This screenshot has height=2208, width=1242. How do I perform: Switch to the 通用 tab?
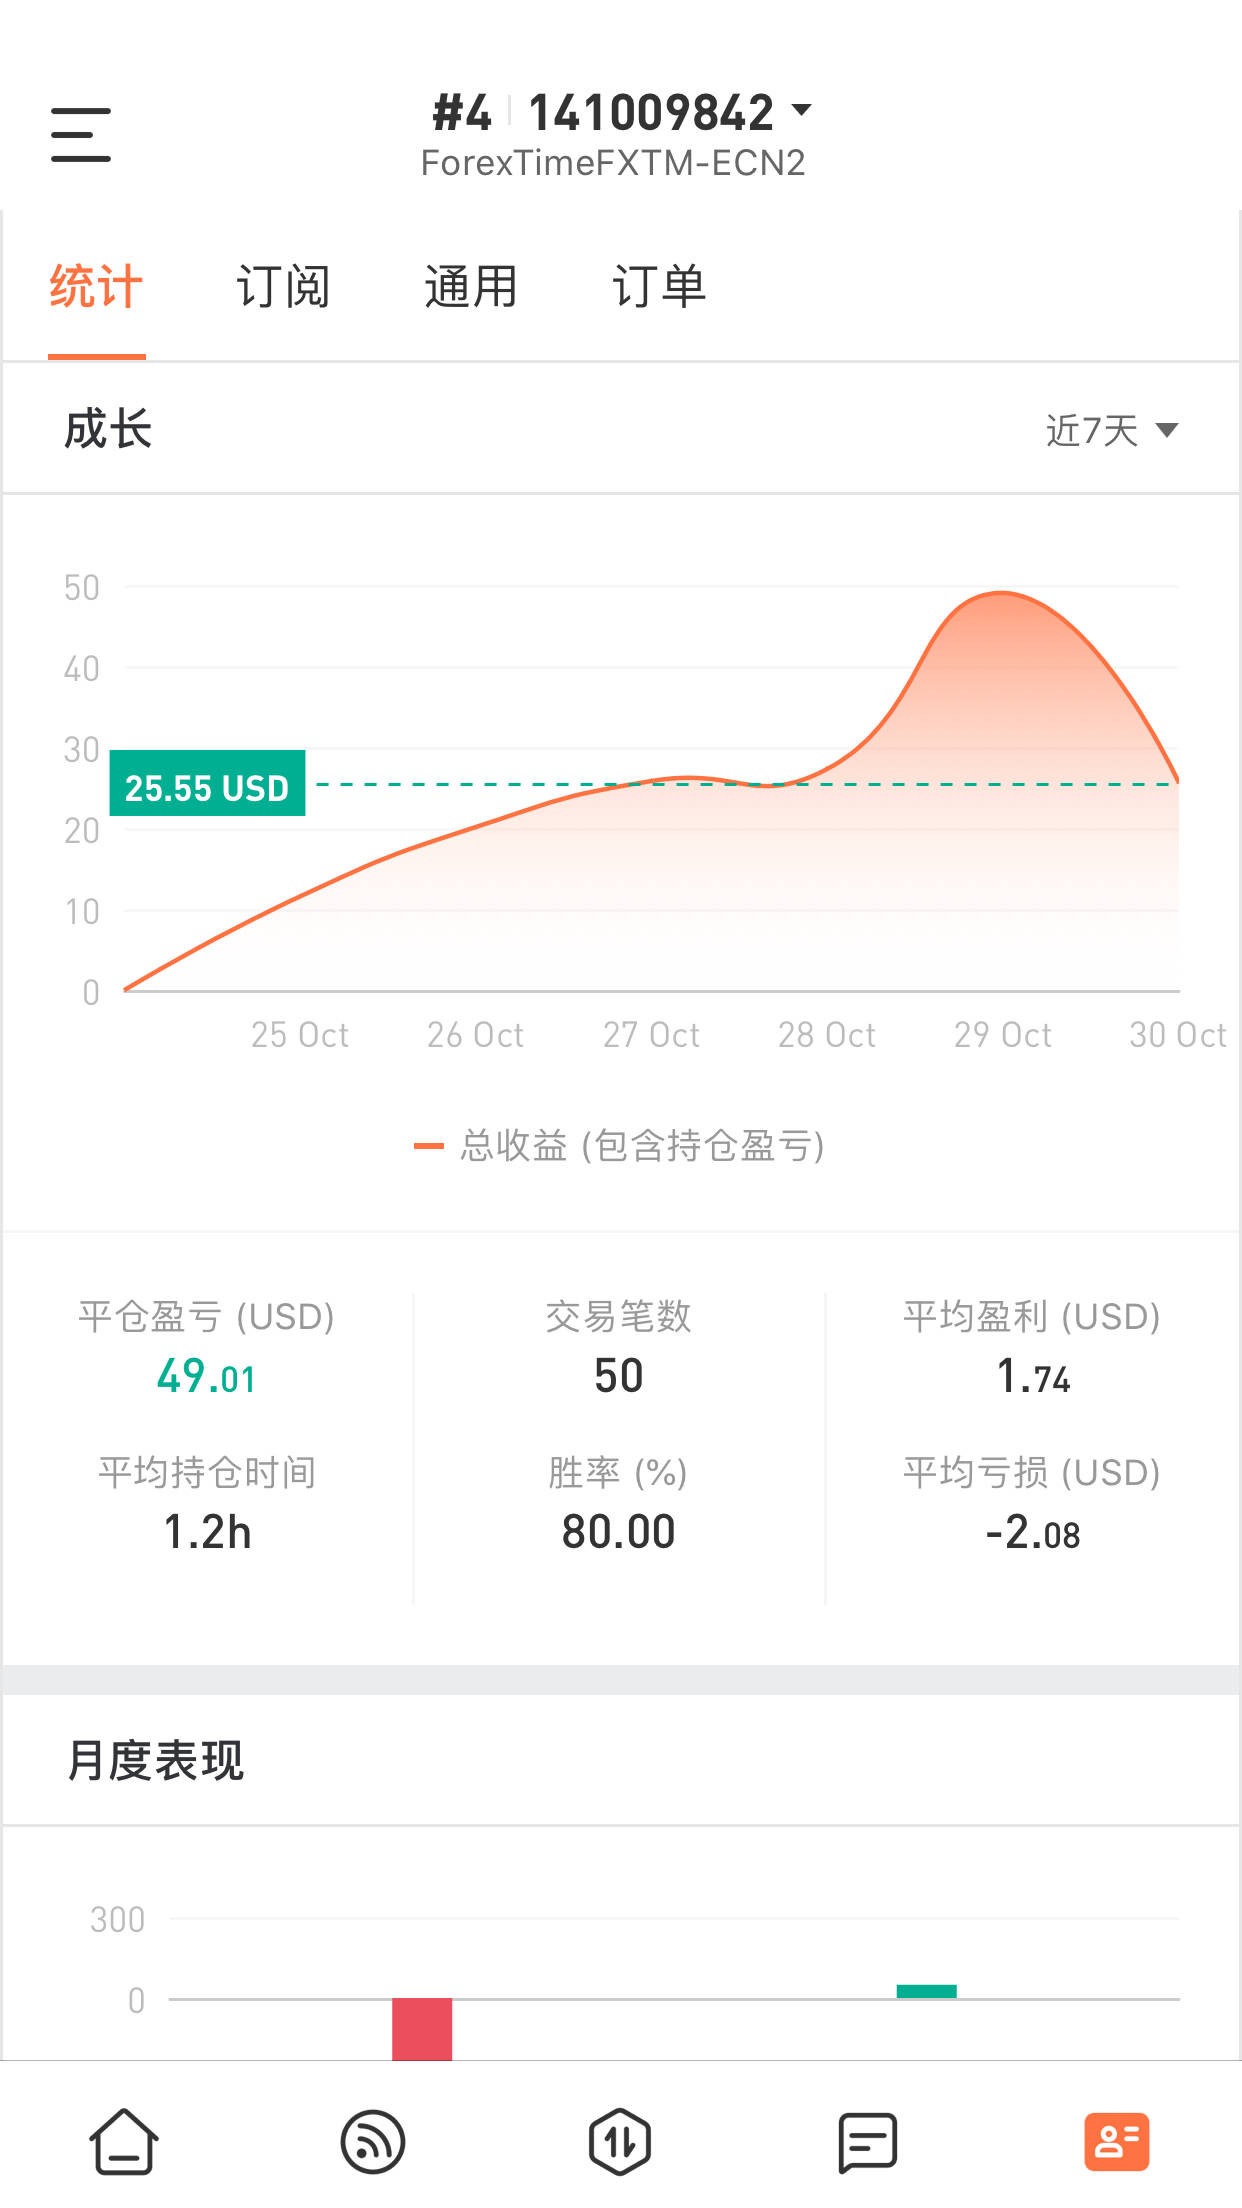(471, 287)
